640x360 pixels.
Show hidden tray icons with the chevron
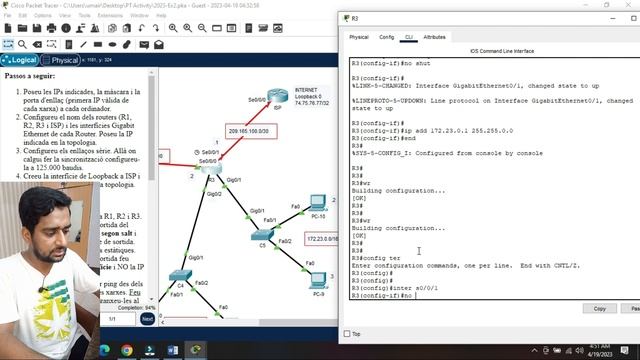click(534, 350)
